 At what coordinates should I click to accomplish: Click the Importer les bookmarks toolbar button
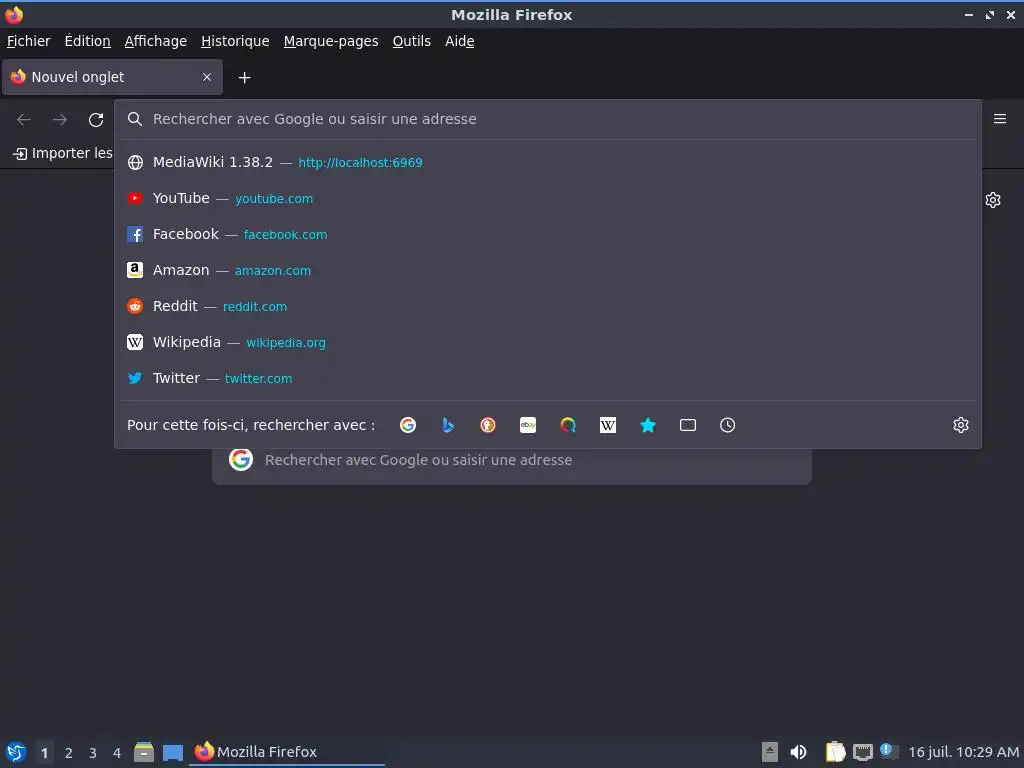[63, 153]
